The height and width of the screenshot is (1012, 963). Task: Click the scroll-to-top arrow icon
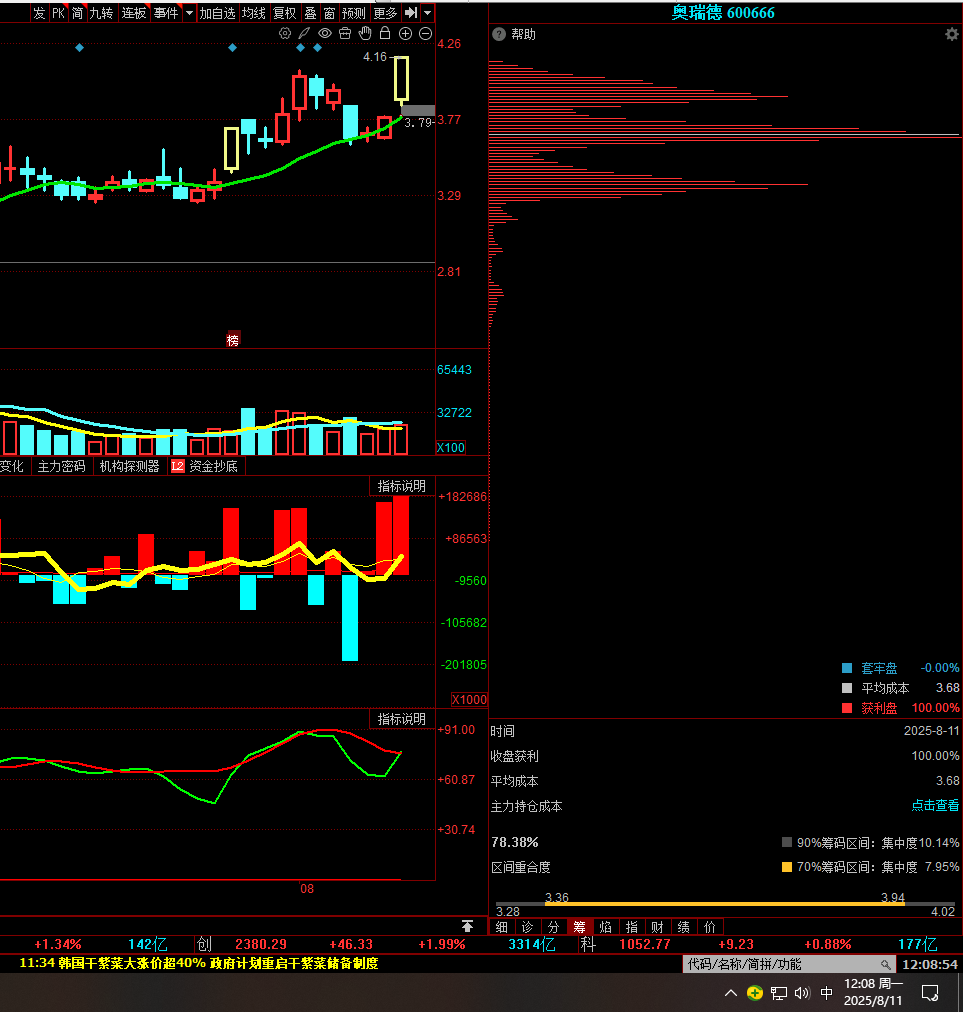467,927
